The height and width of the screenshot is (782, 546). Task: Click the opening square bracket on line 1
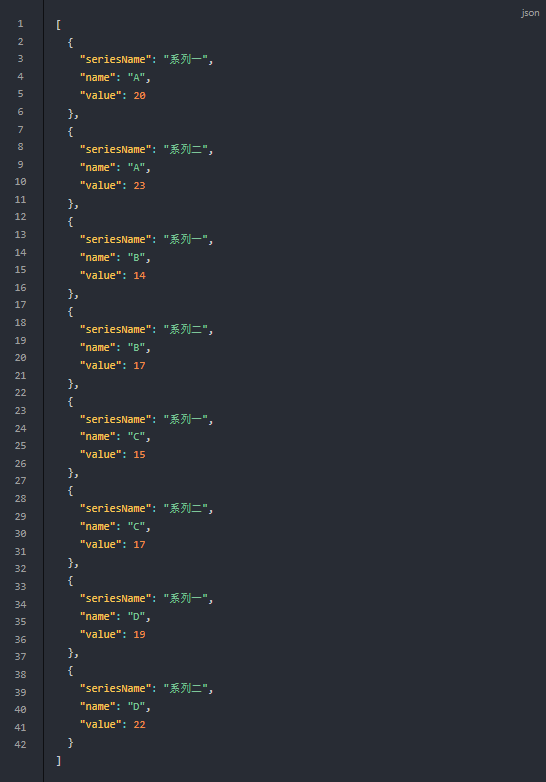[x=59, y=24]
